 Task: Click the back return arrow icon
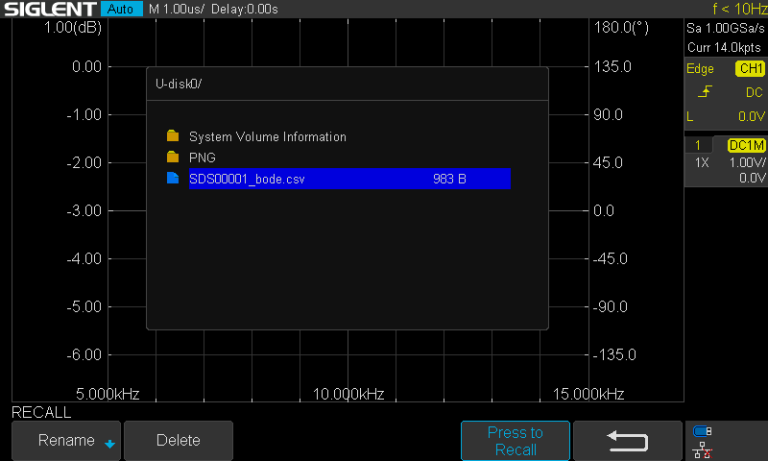coord(627,440)
